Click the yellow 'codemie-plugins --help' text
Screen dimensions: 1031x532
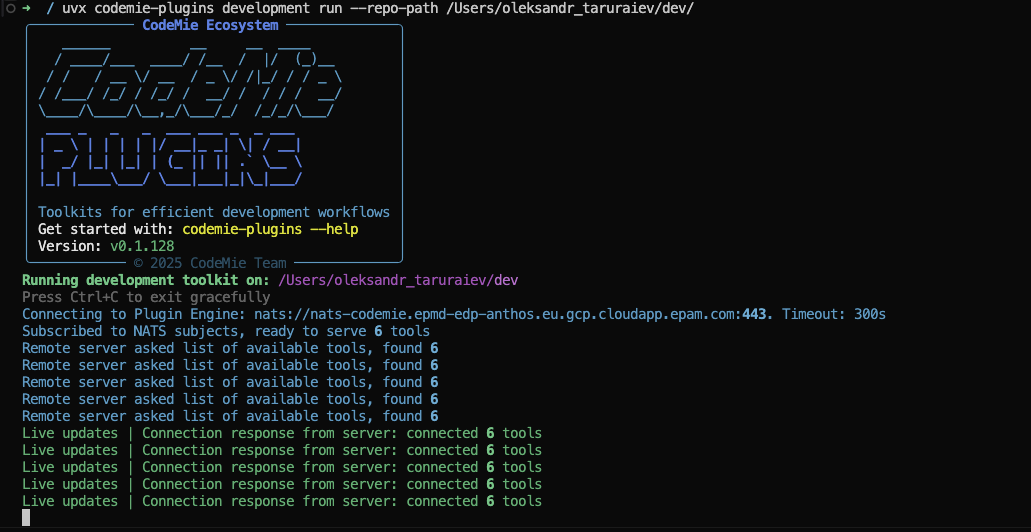pyautogui.click(x=270, y=230)
